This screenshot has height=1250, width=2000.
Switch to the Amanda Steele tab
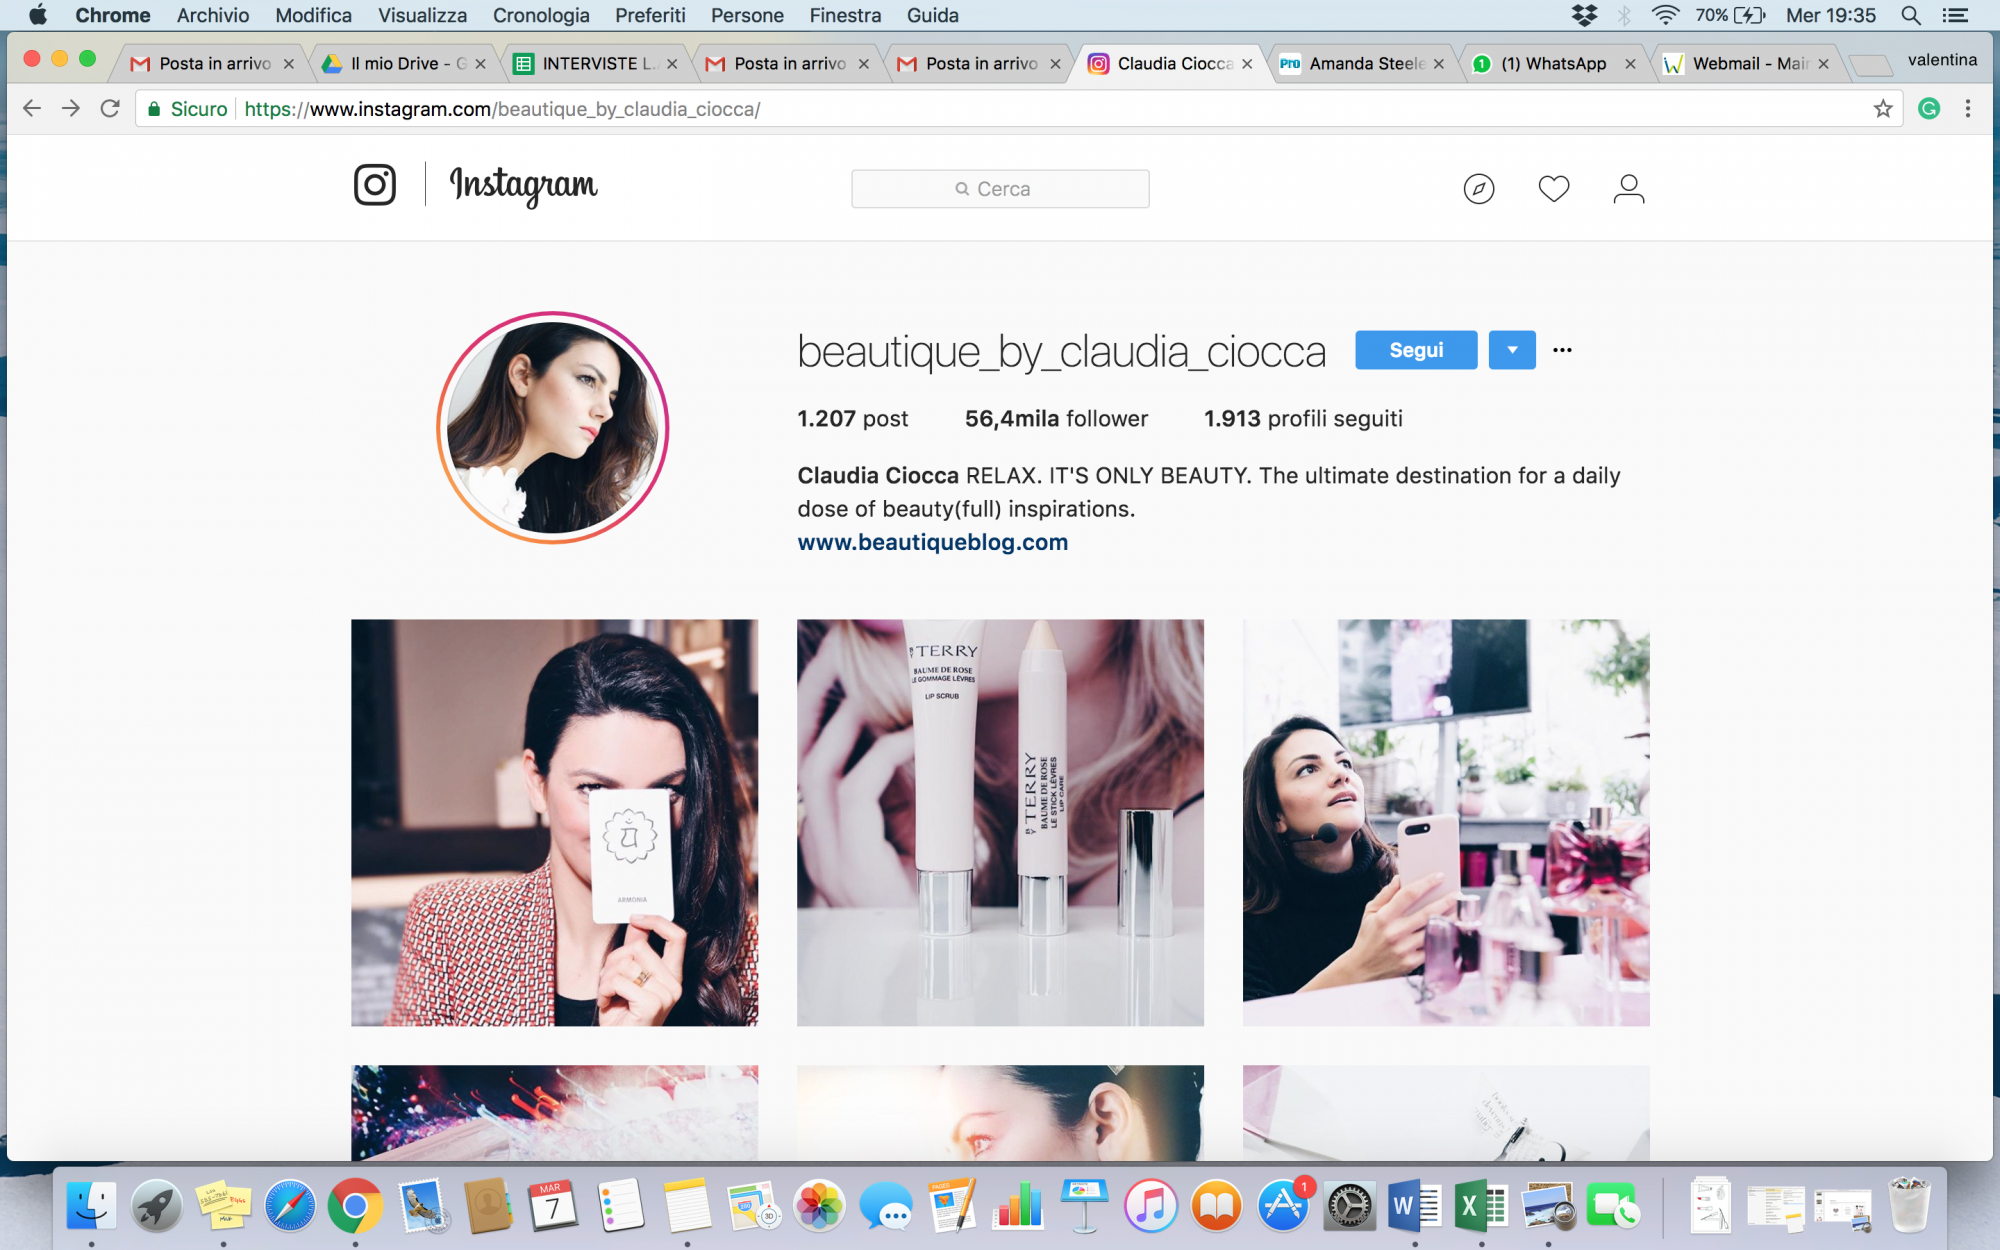click(1361, 63)
